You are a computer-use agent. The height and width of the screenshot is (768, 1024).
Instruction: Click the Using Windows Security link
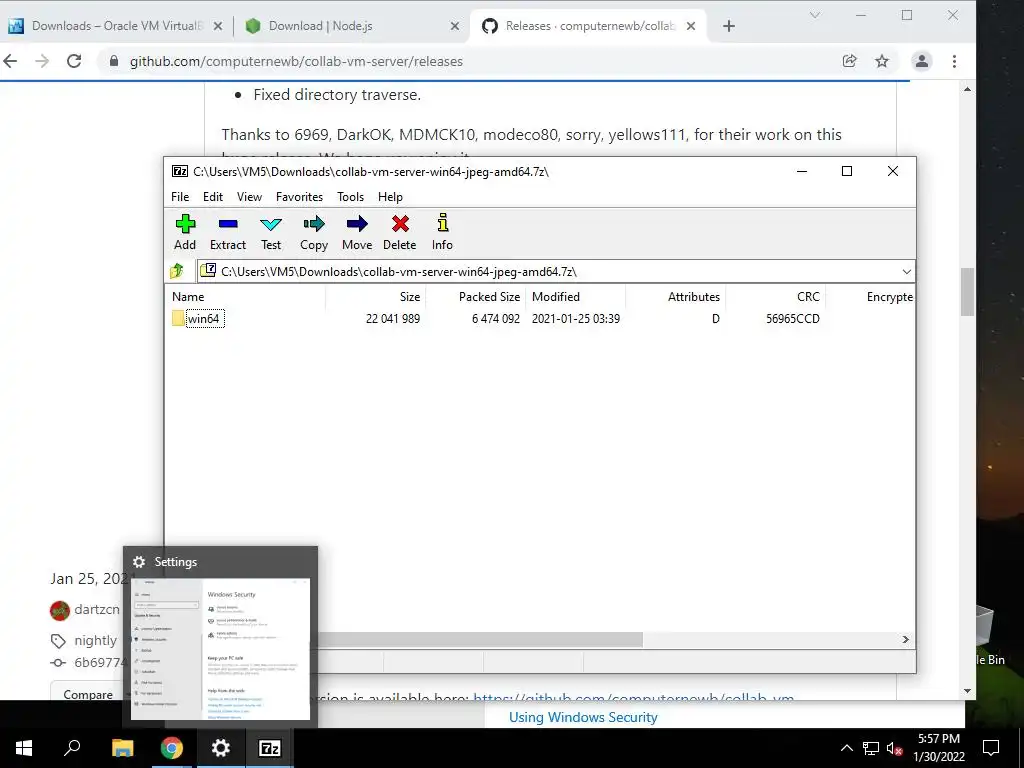point(583,717)
